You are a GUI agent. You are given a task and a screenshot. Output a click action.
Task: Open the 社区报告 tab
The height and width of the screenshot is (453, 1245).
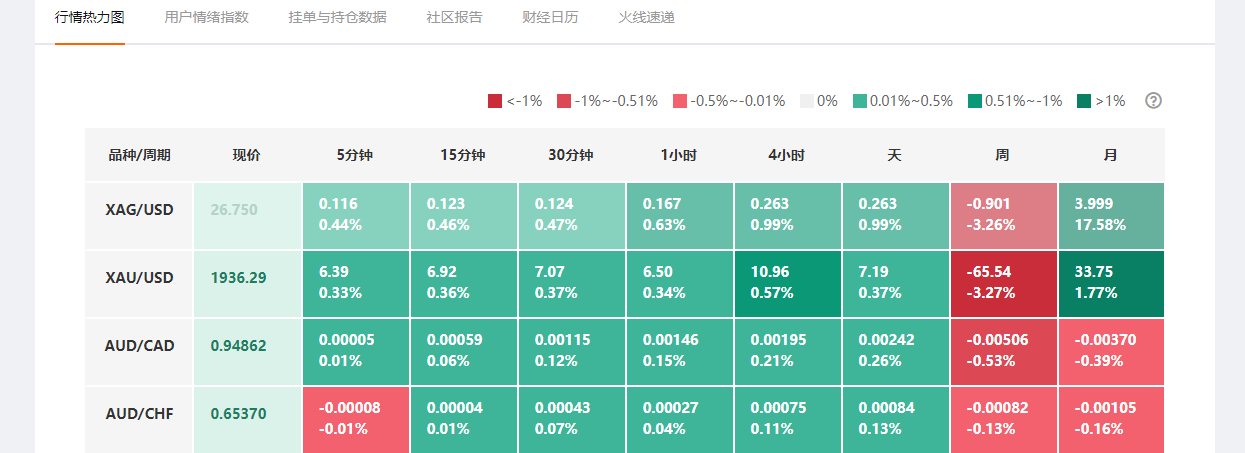pos(454,18)
